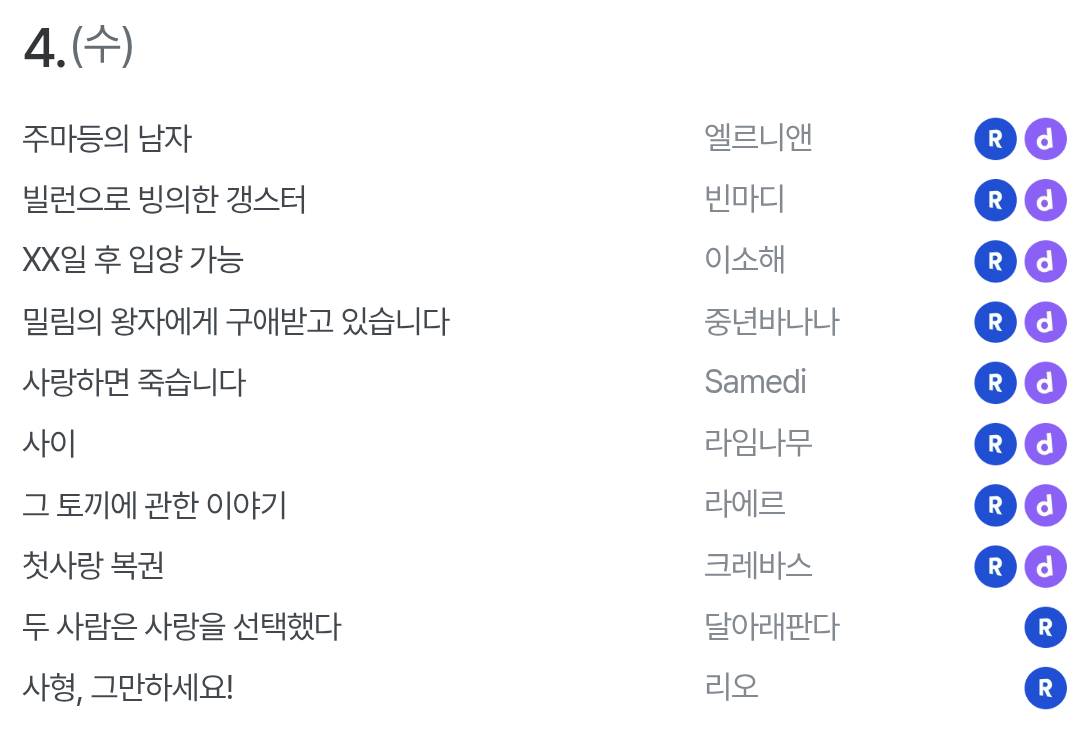Open the R icon next to 빈마디
This screenshot has width=1080, height=741.
(995, 200)
